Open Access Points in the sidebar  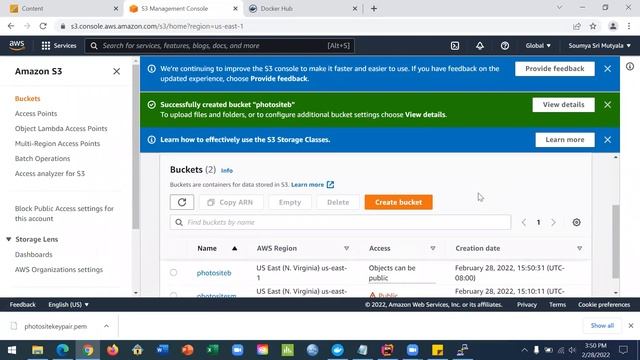(x=36, y=113)
